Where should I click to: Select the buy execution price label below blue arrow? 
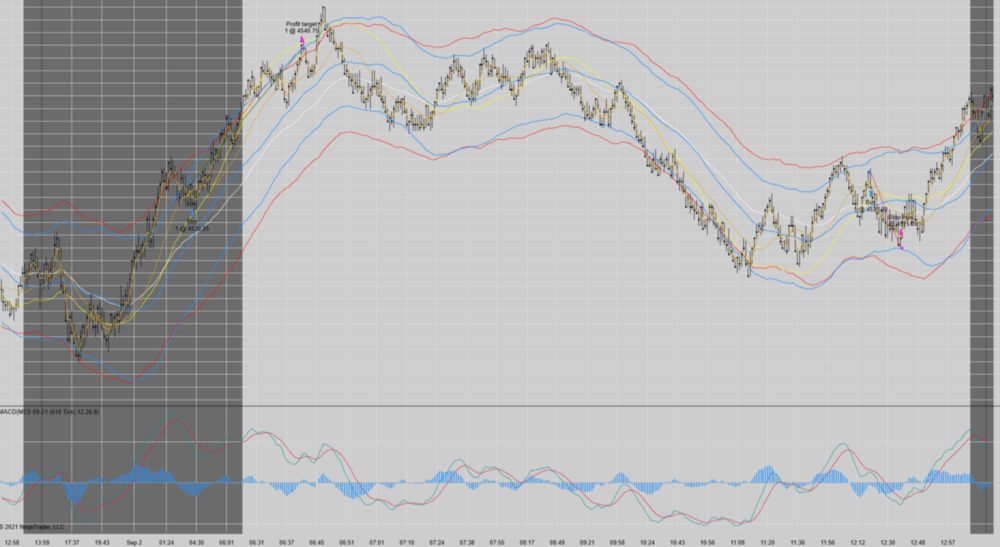click(193, 228)
